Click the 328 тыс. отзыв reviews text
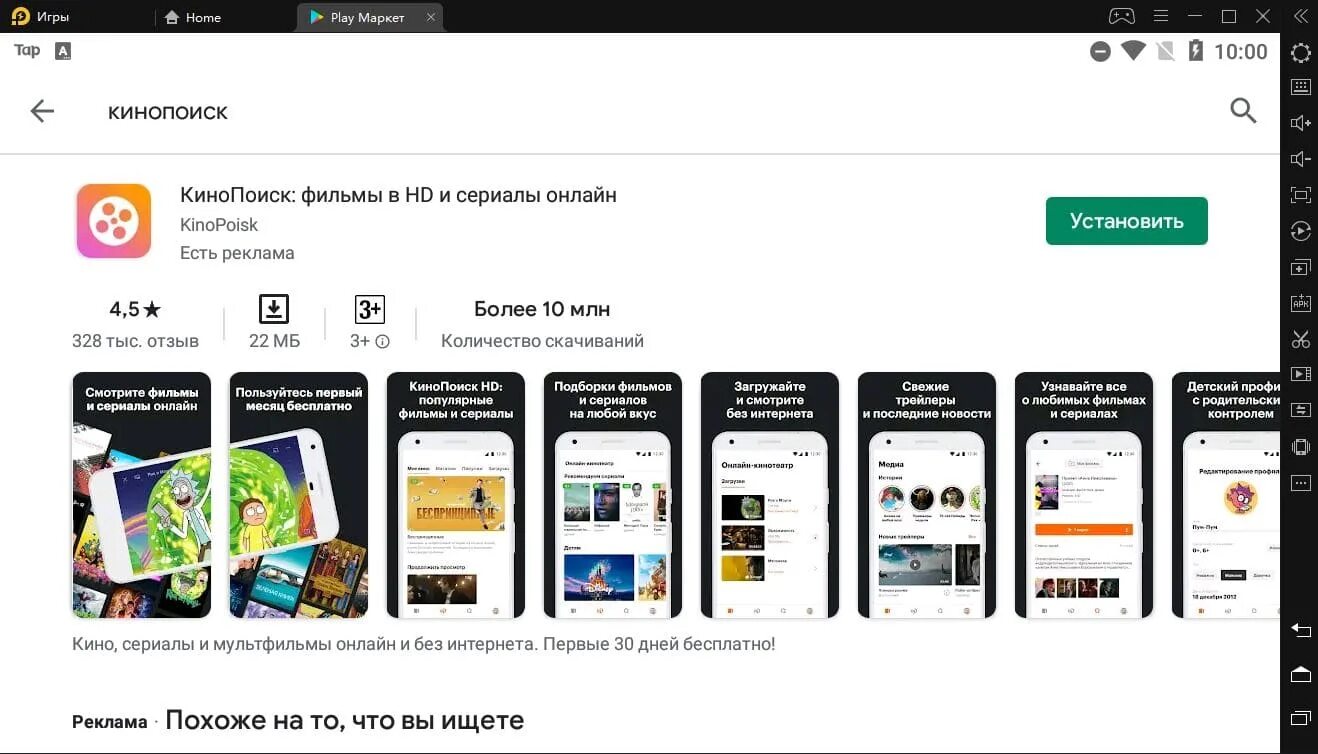Screen dimensions: 1318x754 (135, 341)
